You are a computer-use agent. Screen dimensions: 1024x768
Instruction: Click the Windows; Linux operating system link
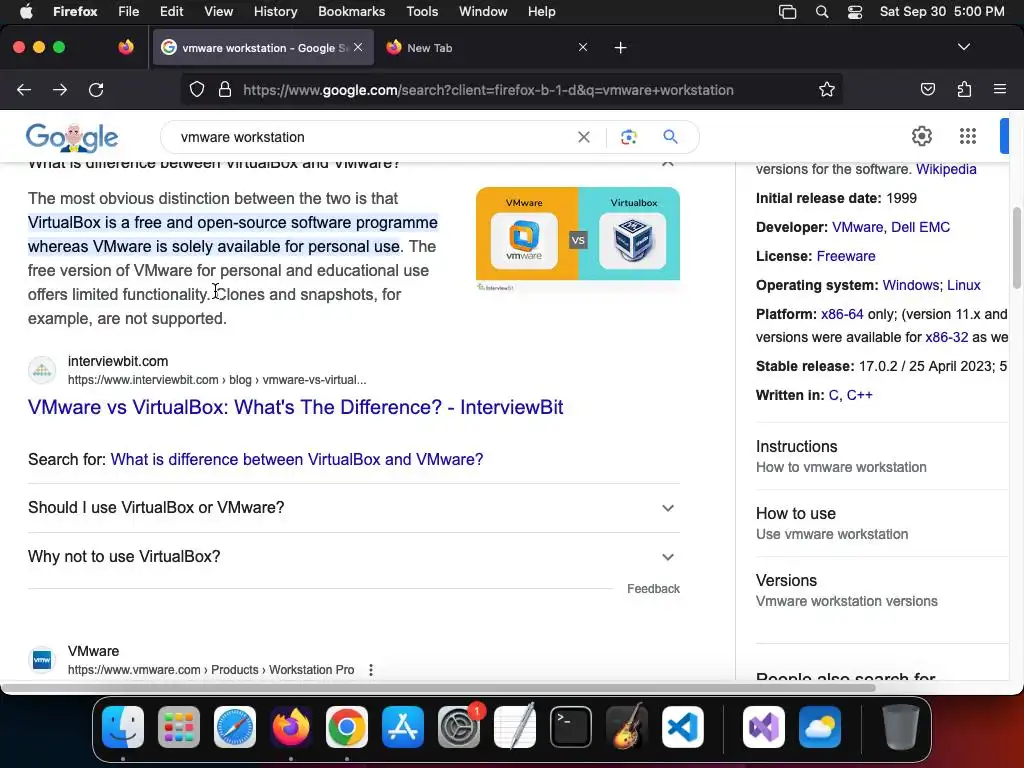pos(931,285)
